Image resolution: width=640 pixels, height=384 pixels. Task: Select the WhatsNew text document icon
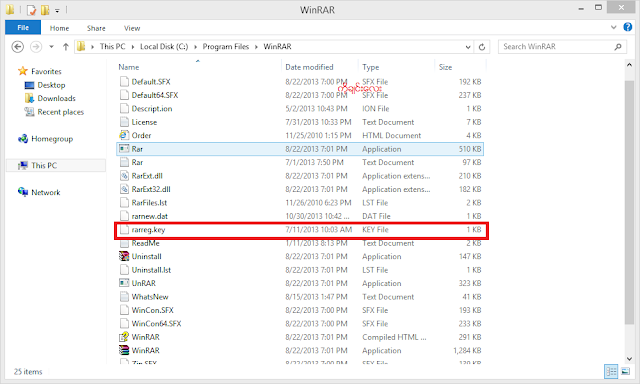124,296
